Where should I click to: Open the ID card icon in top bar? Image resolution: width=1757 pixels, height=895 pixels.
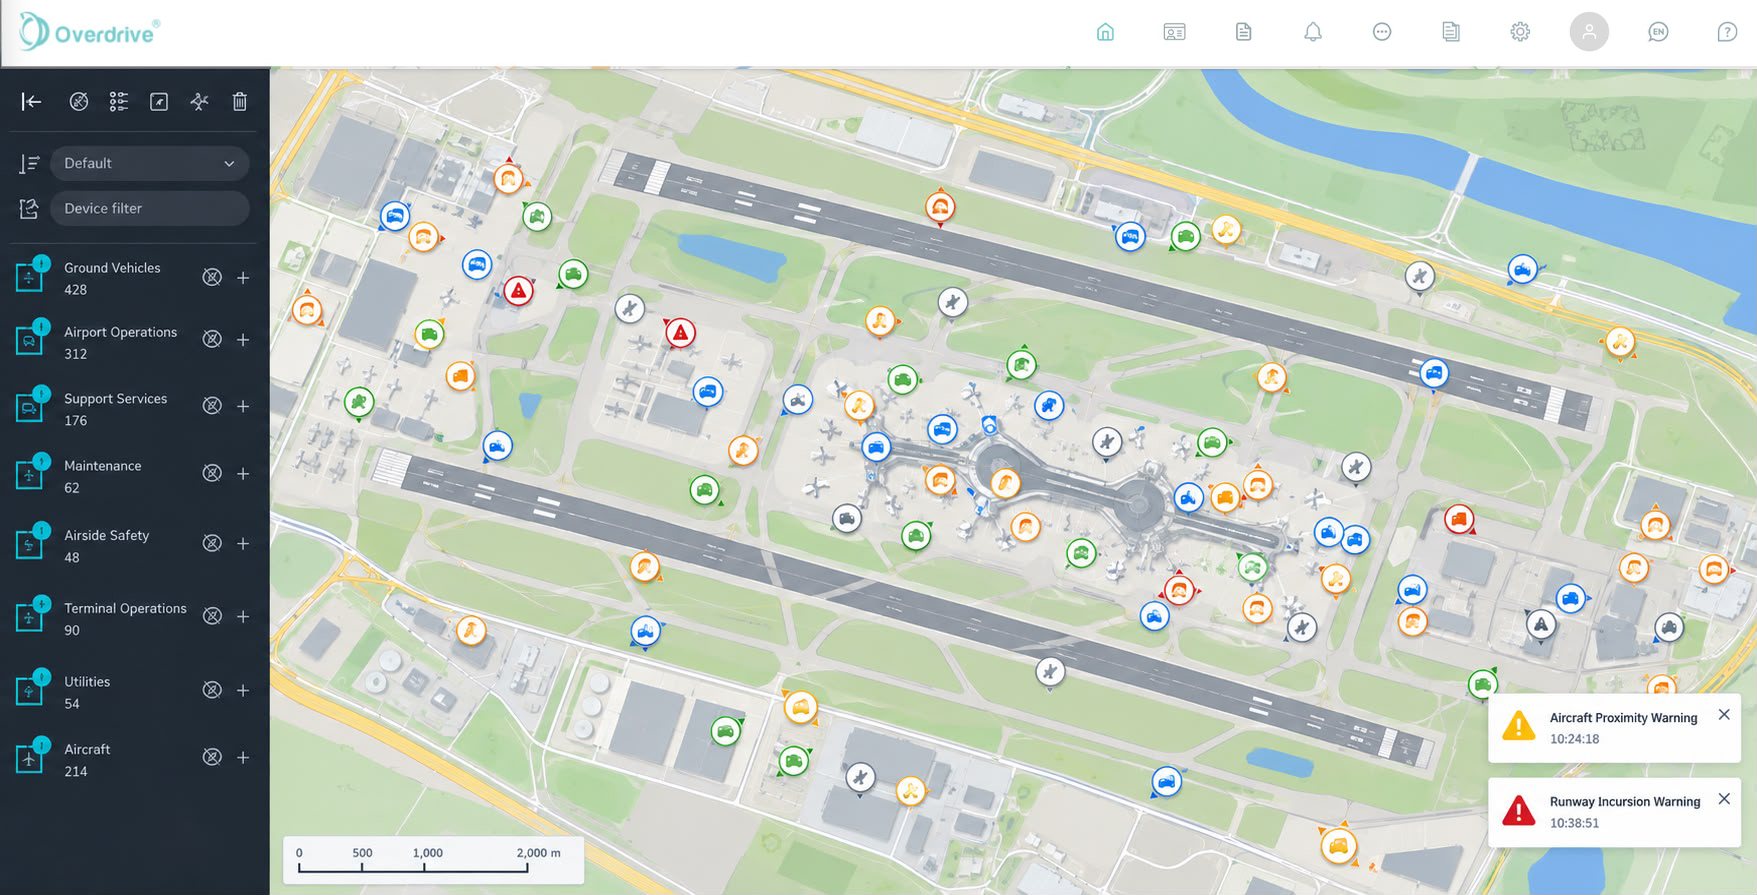click(x=1175, y=32)
